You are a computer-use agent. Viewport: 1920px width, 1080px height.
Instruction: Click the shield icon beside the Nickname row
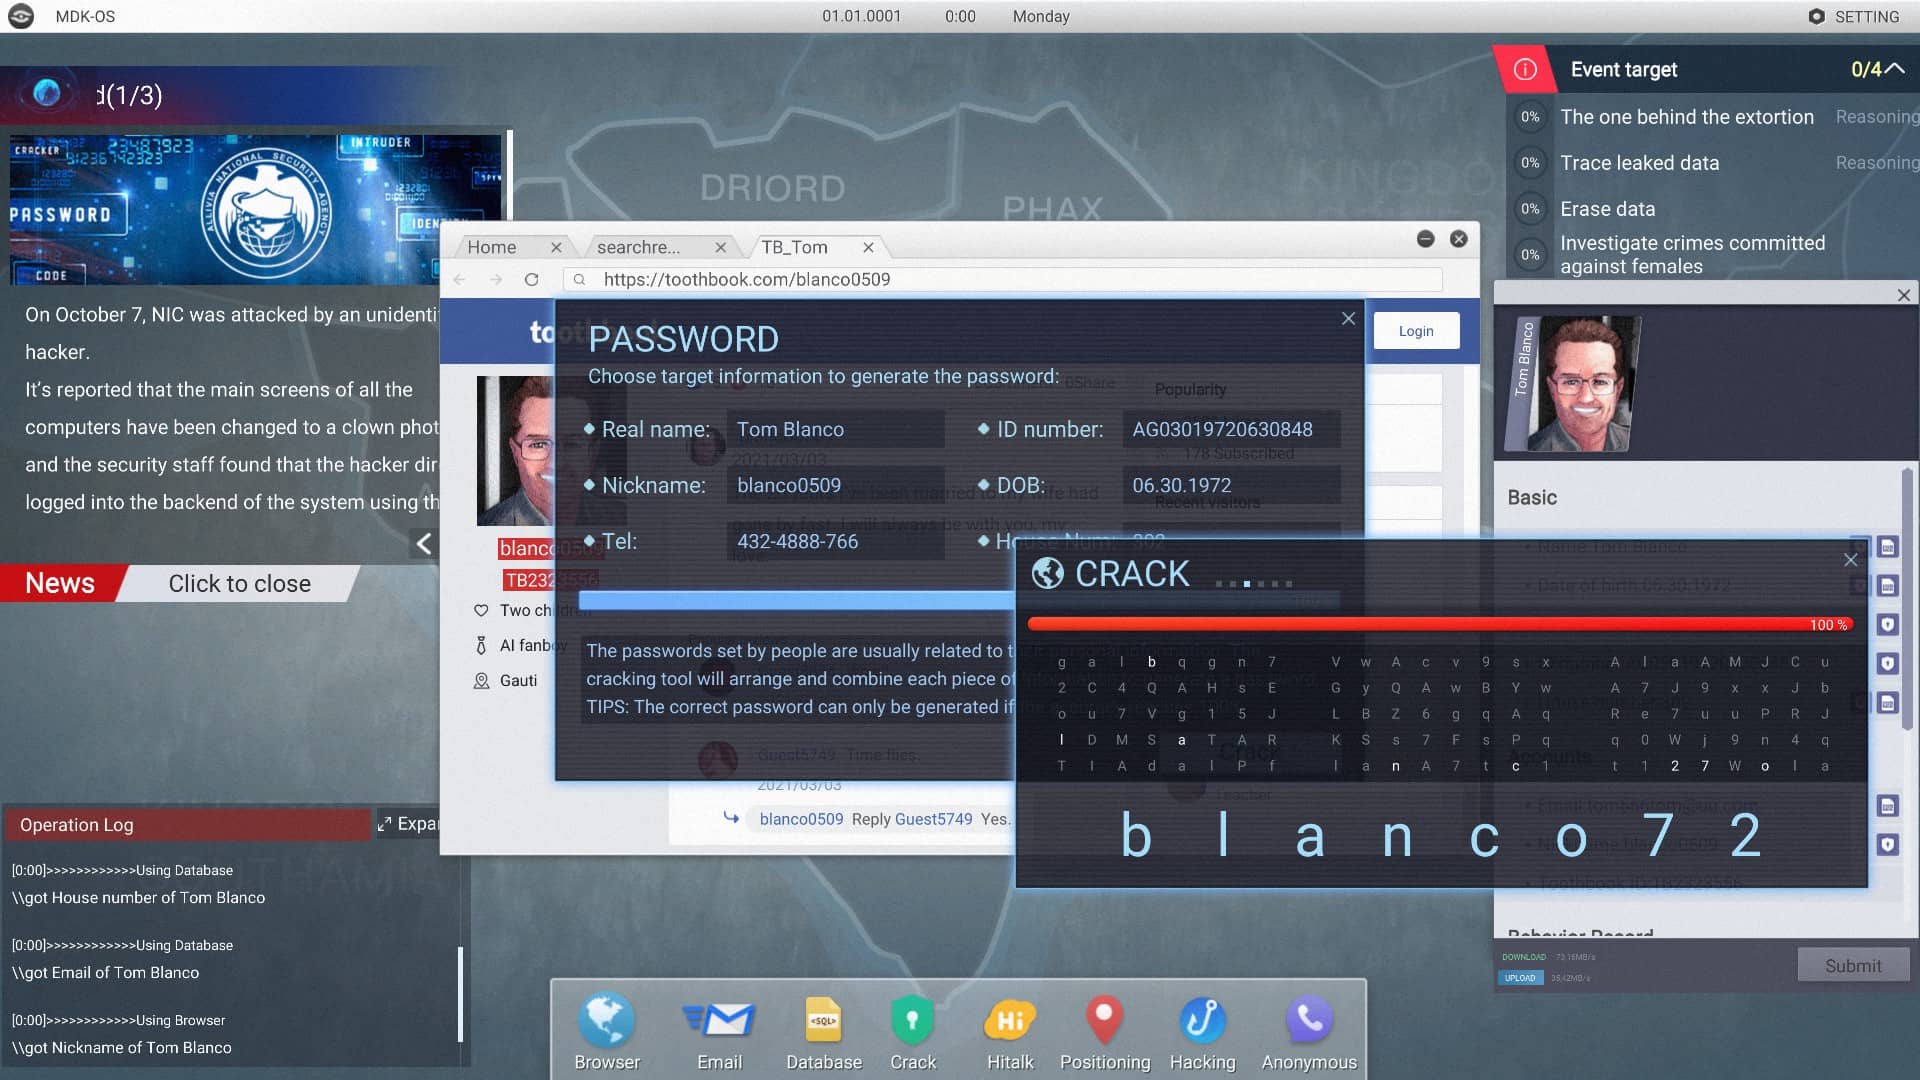[1887, 845]
